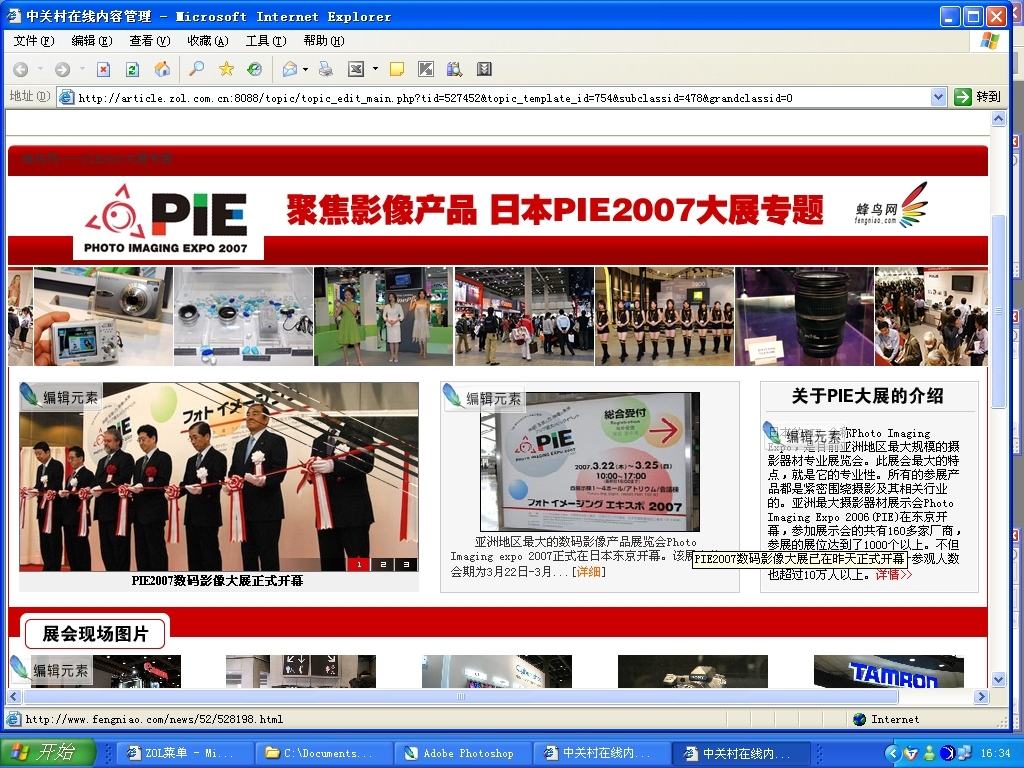This screenshot has width=1024, height=768.
Task: Open the 帮助 menu
Action: pyautogui.click(x=324, y=41)
